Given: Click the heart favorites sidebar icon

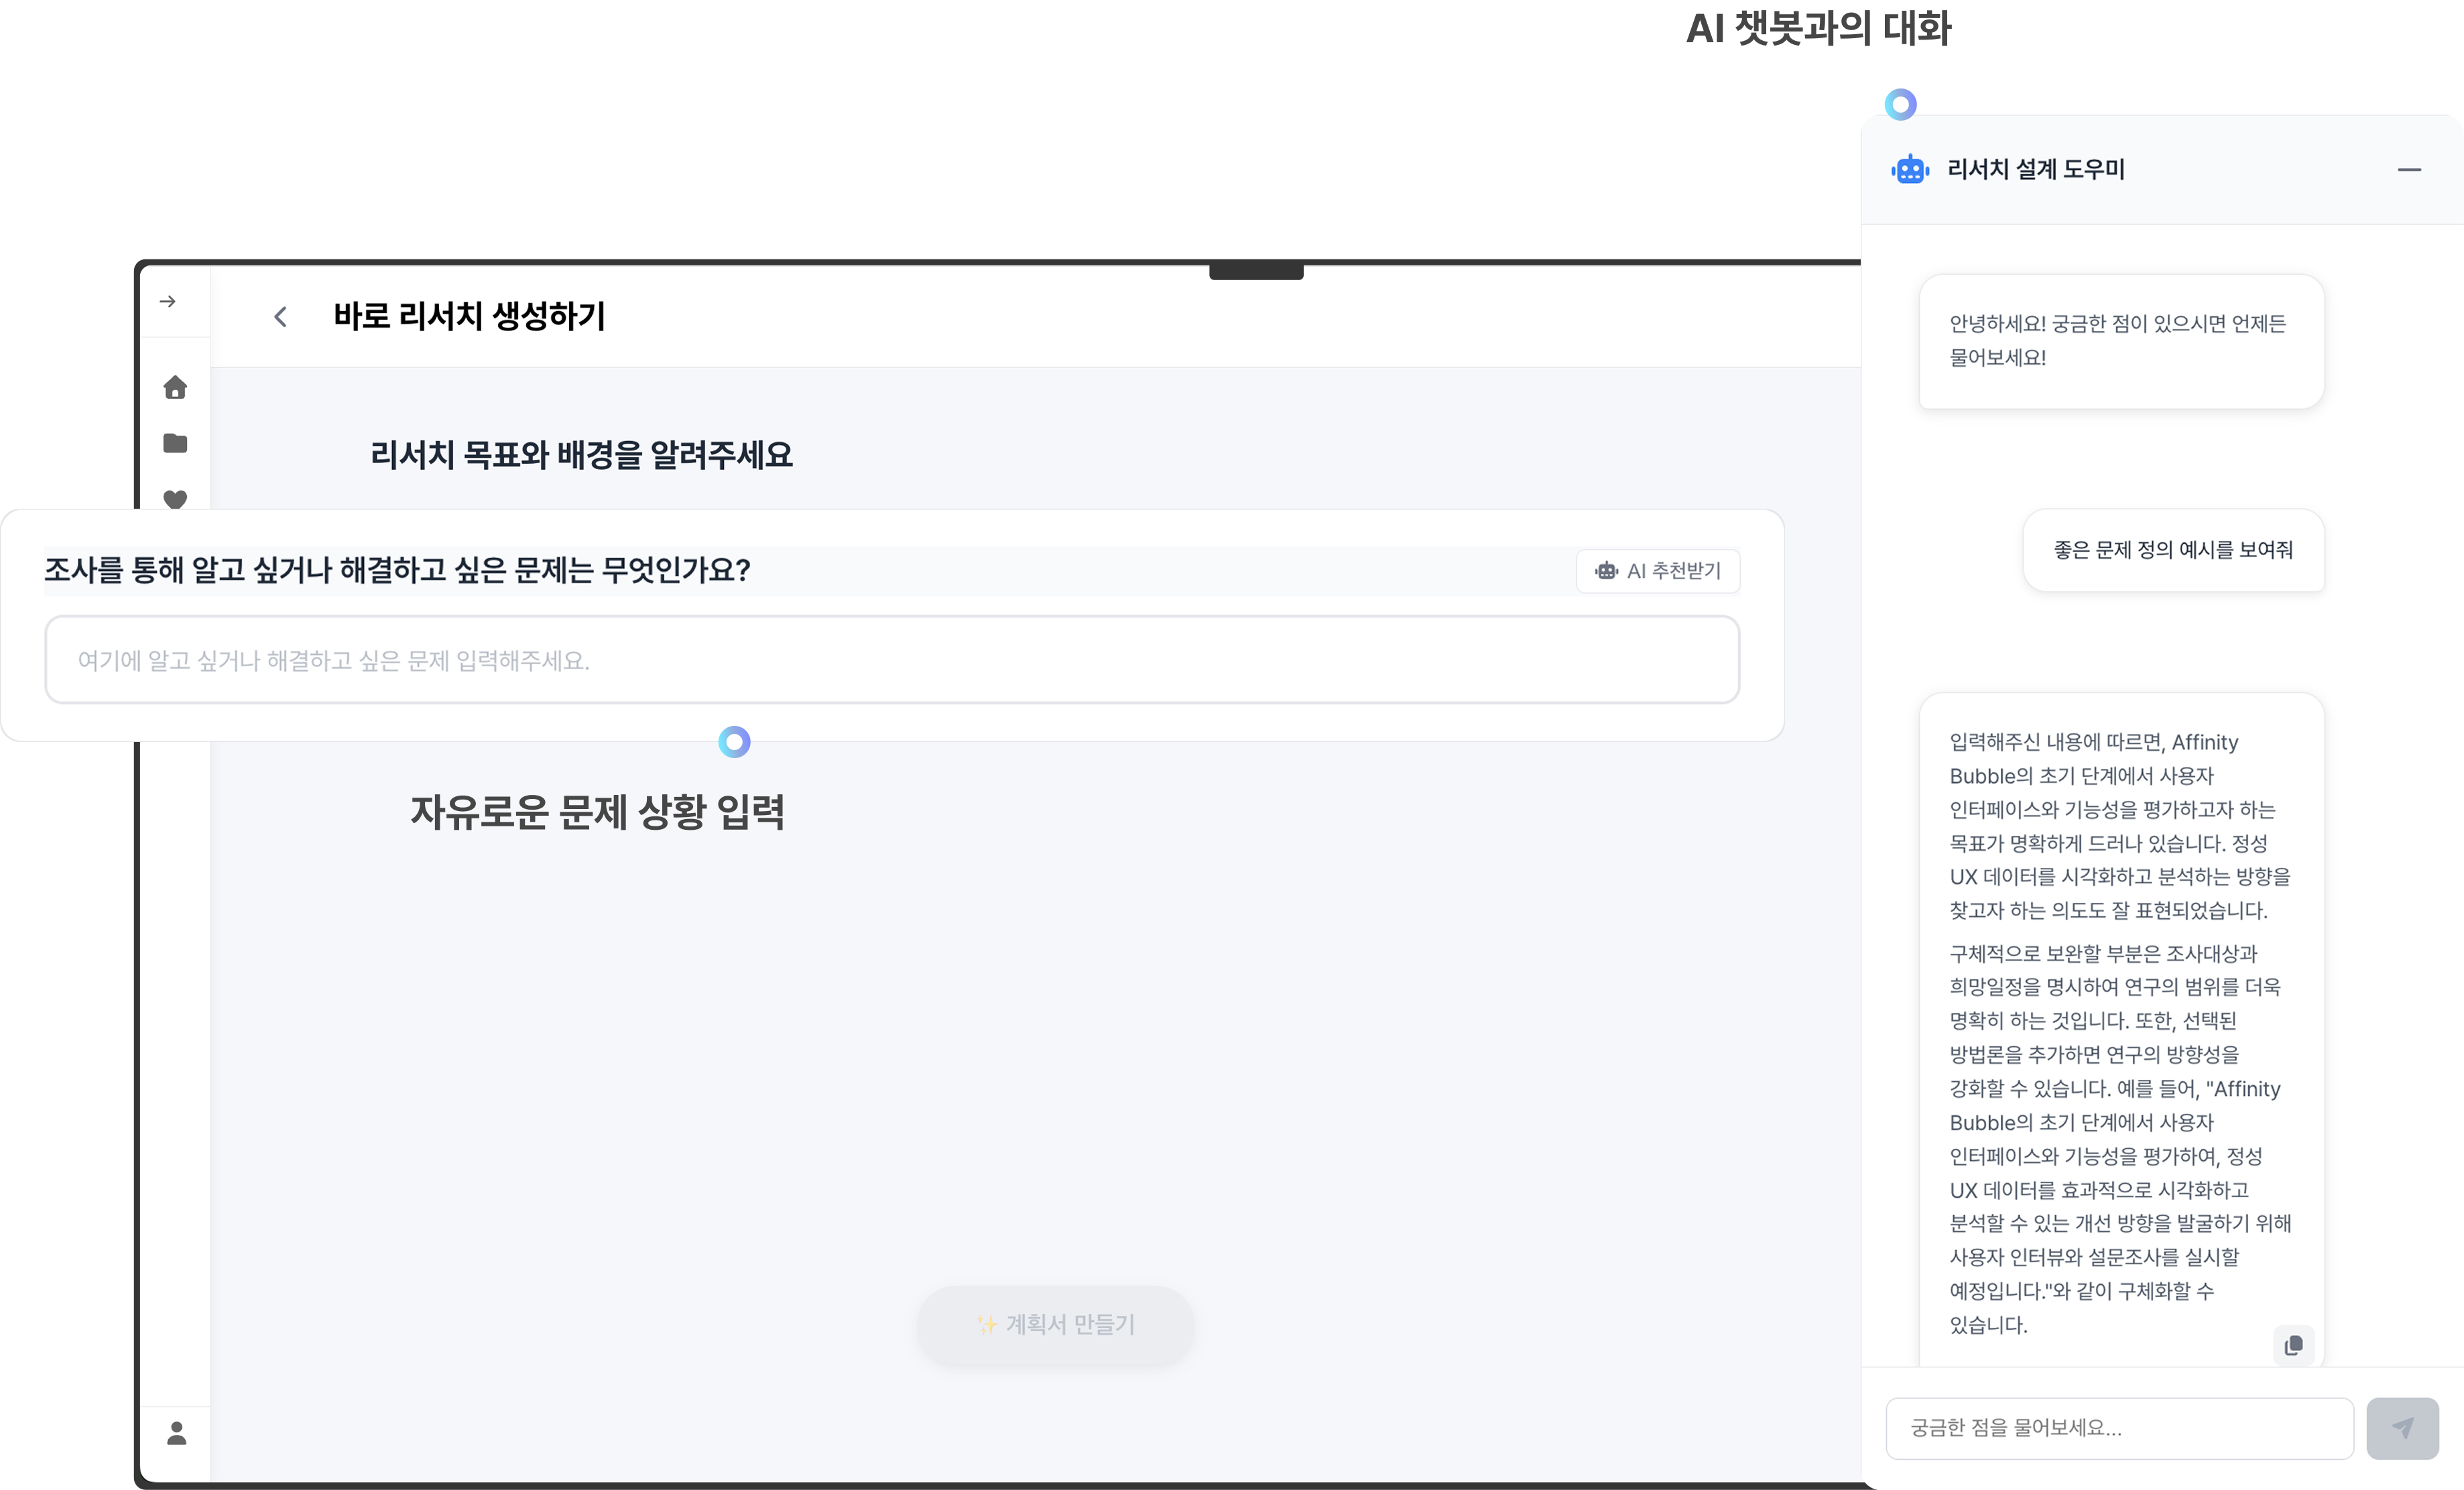Looking at the screenshot, I should (x=175, y=498).
